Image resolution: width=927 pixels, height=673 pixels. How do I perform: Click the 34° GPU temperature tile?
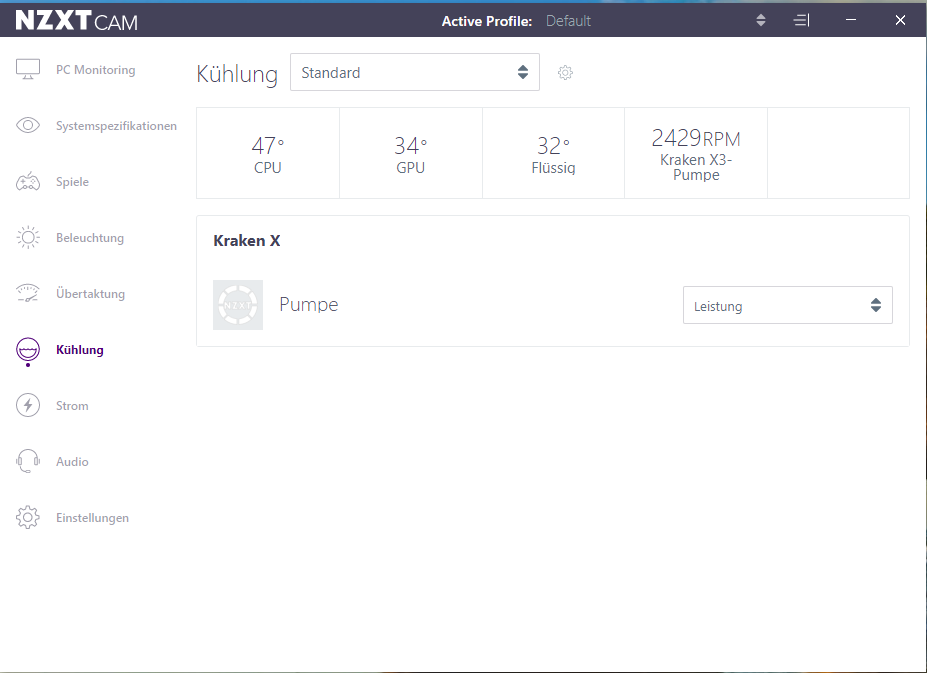[x=411, y=153]
